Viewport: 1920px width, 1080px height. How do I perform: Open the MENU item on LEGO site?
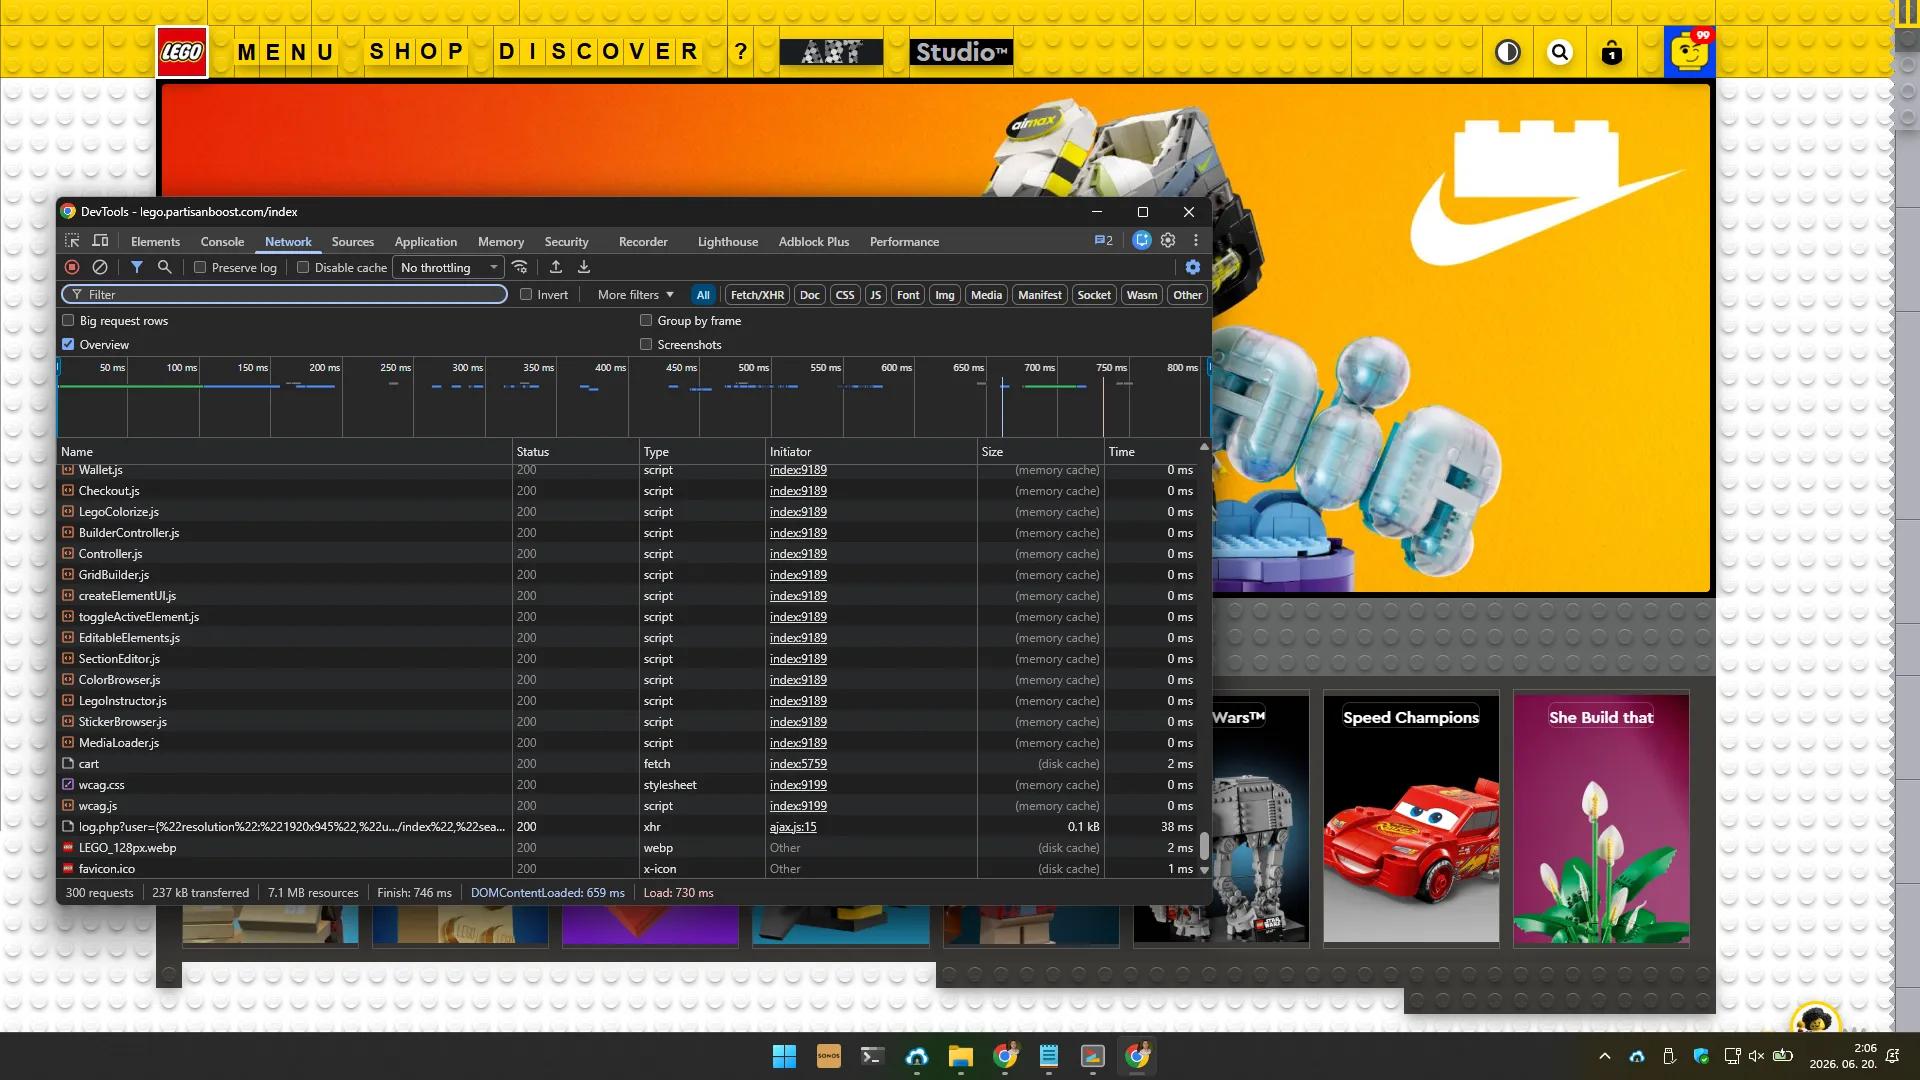(x=286, y=52)
